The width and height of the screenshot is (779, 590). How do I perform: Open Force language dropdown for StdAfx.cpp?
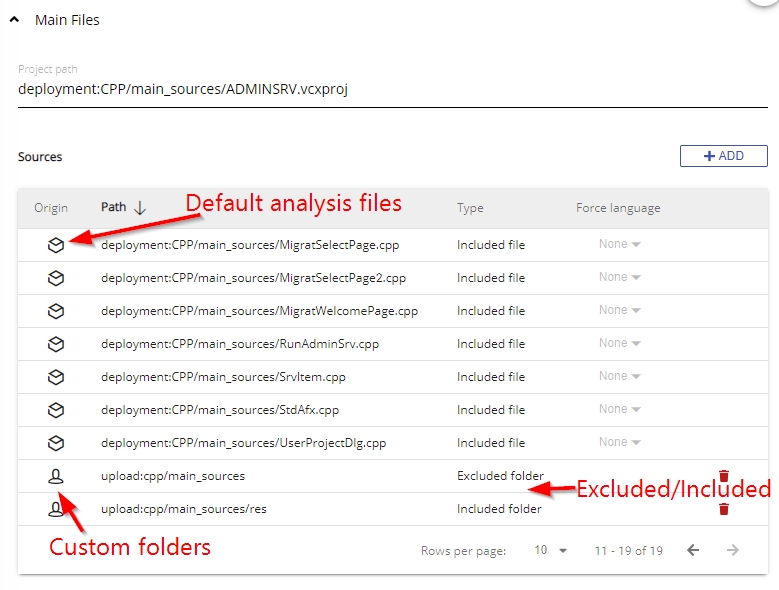619,410
